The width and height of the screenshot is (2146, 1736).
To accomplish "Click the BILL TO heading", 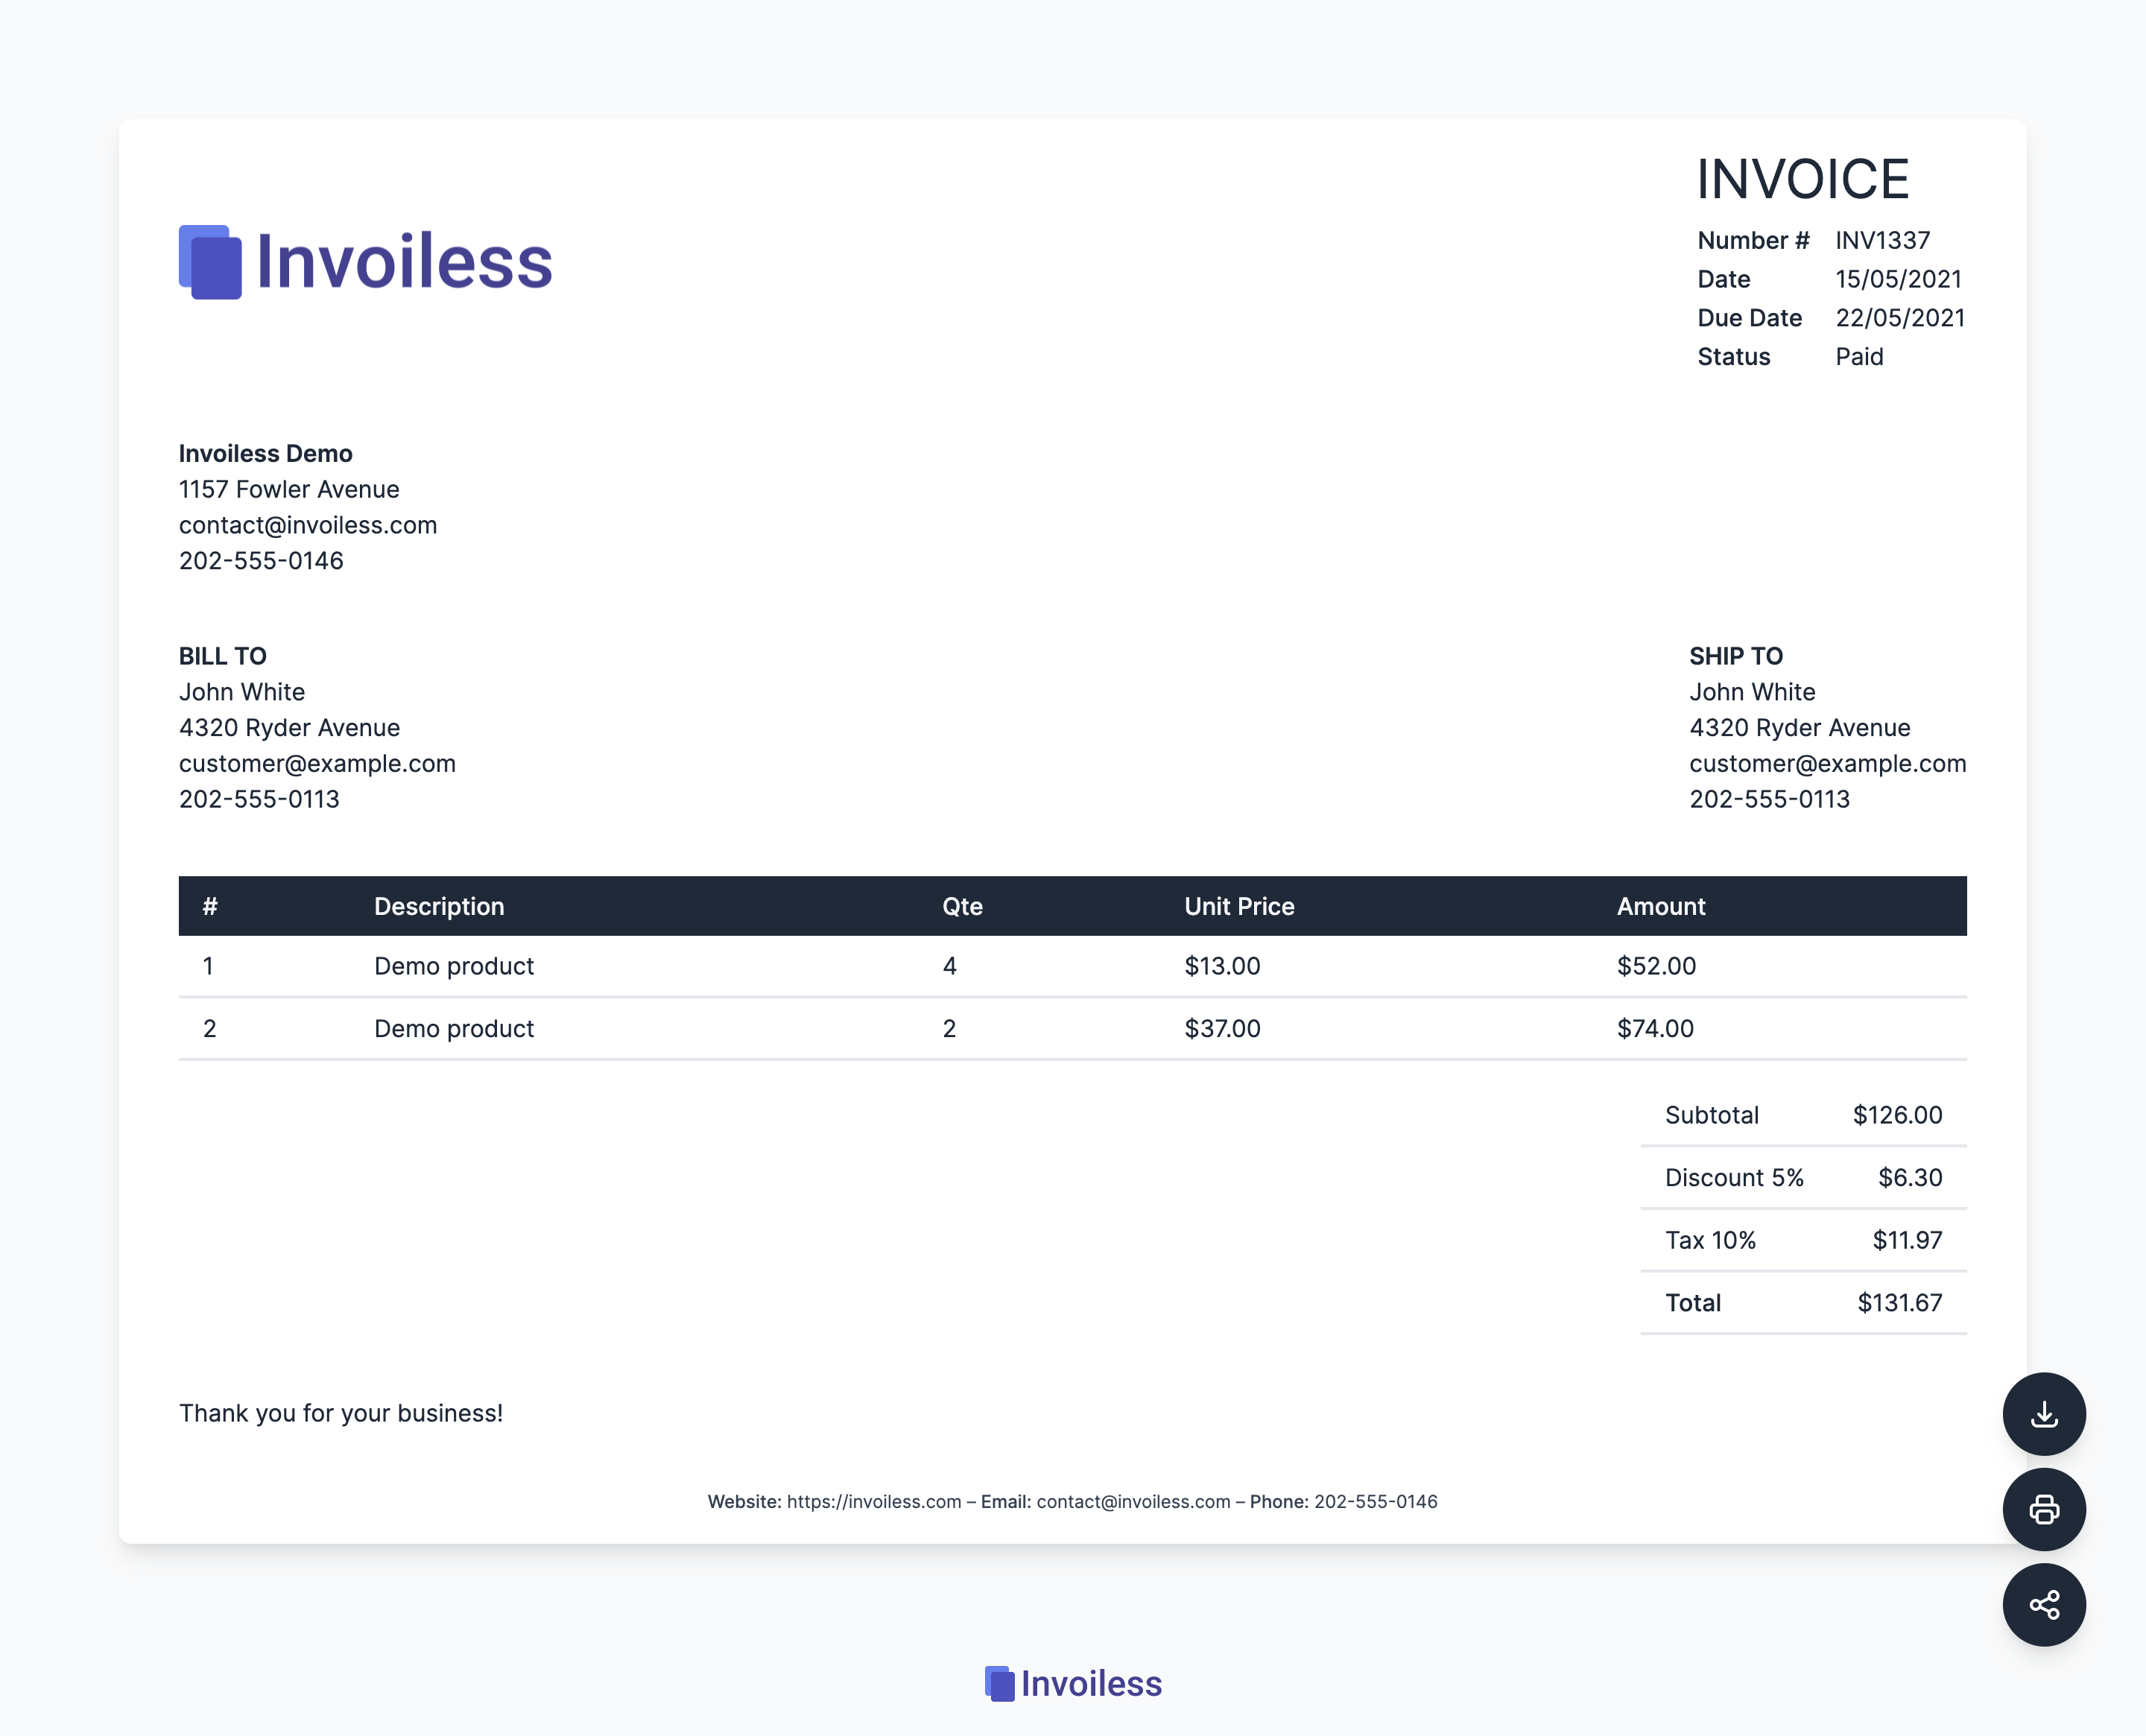I will [x=223, y=656].
